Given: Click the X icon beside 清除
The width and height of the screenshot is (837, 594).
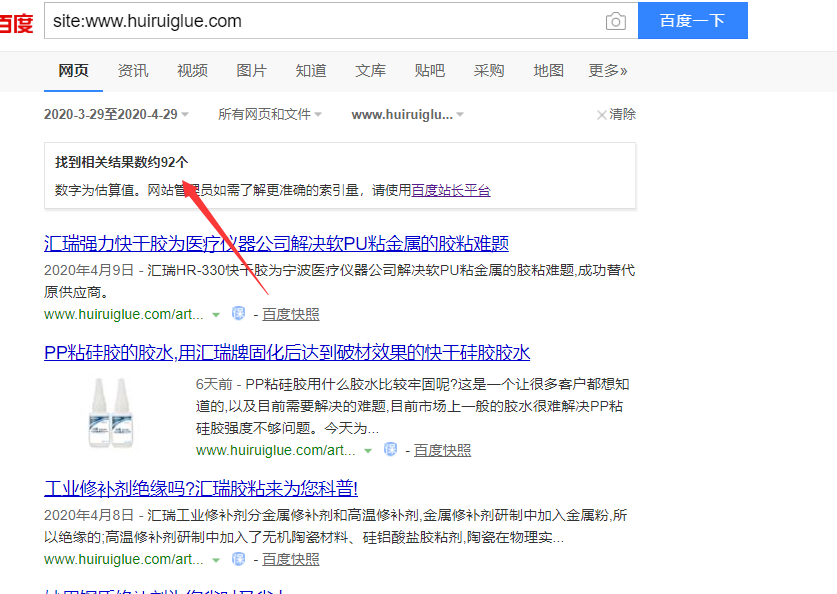Looking at the screenshot, I should coord(602,115).
